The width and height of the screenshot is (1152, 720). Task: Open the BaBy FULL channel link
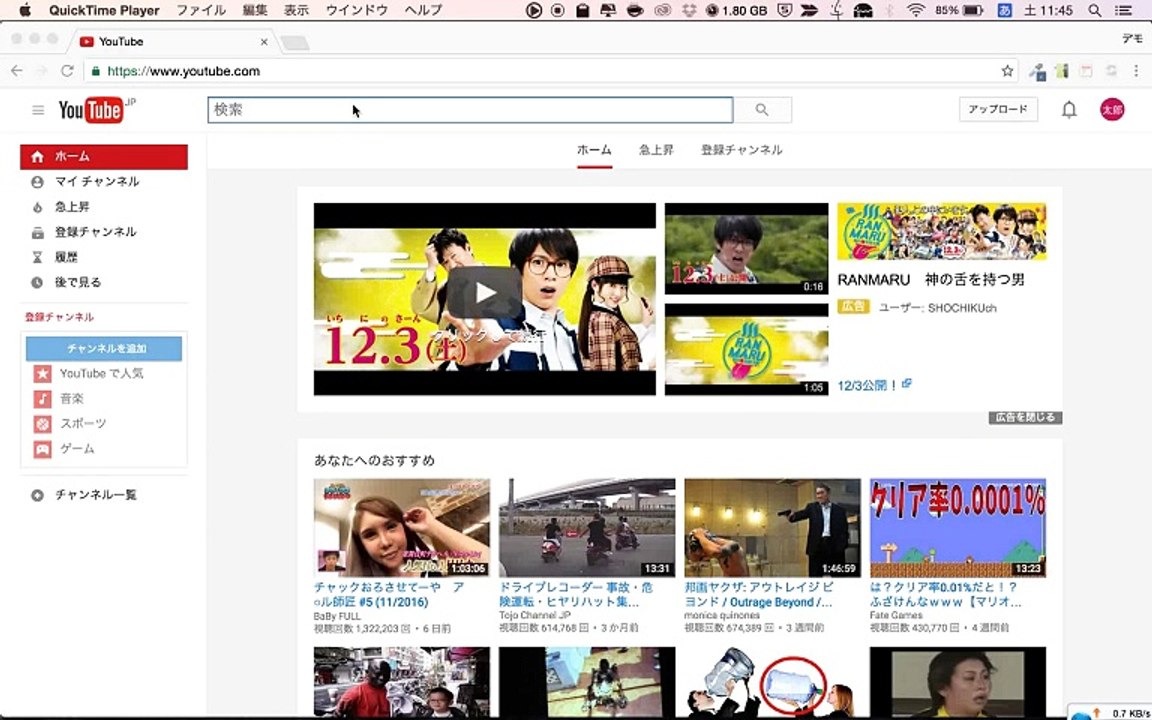point(337,616)
